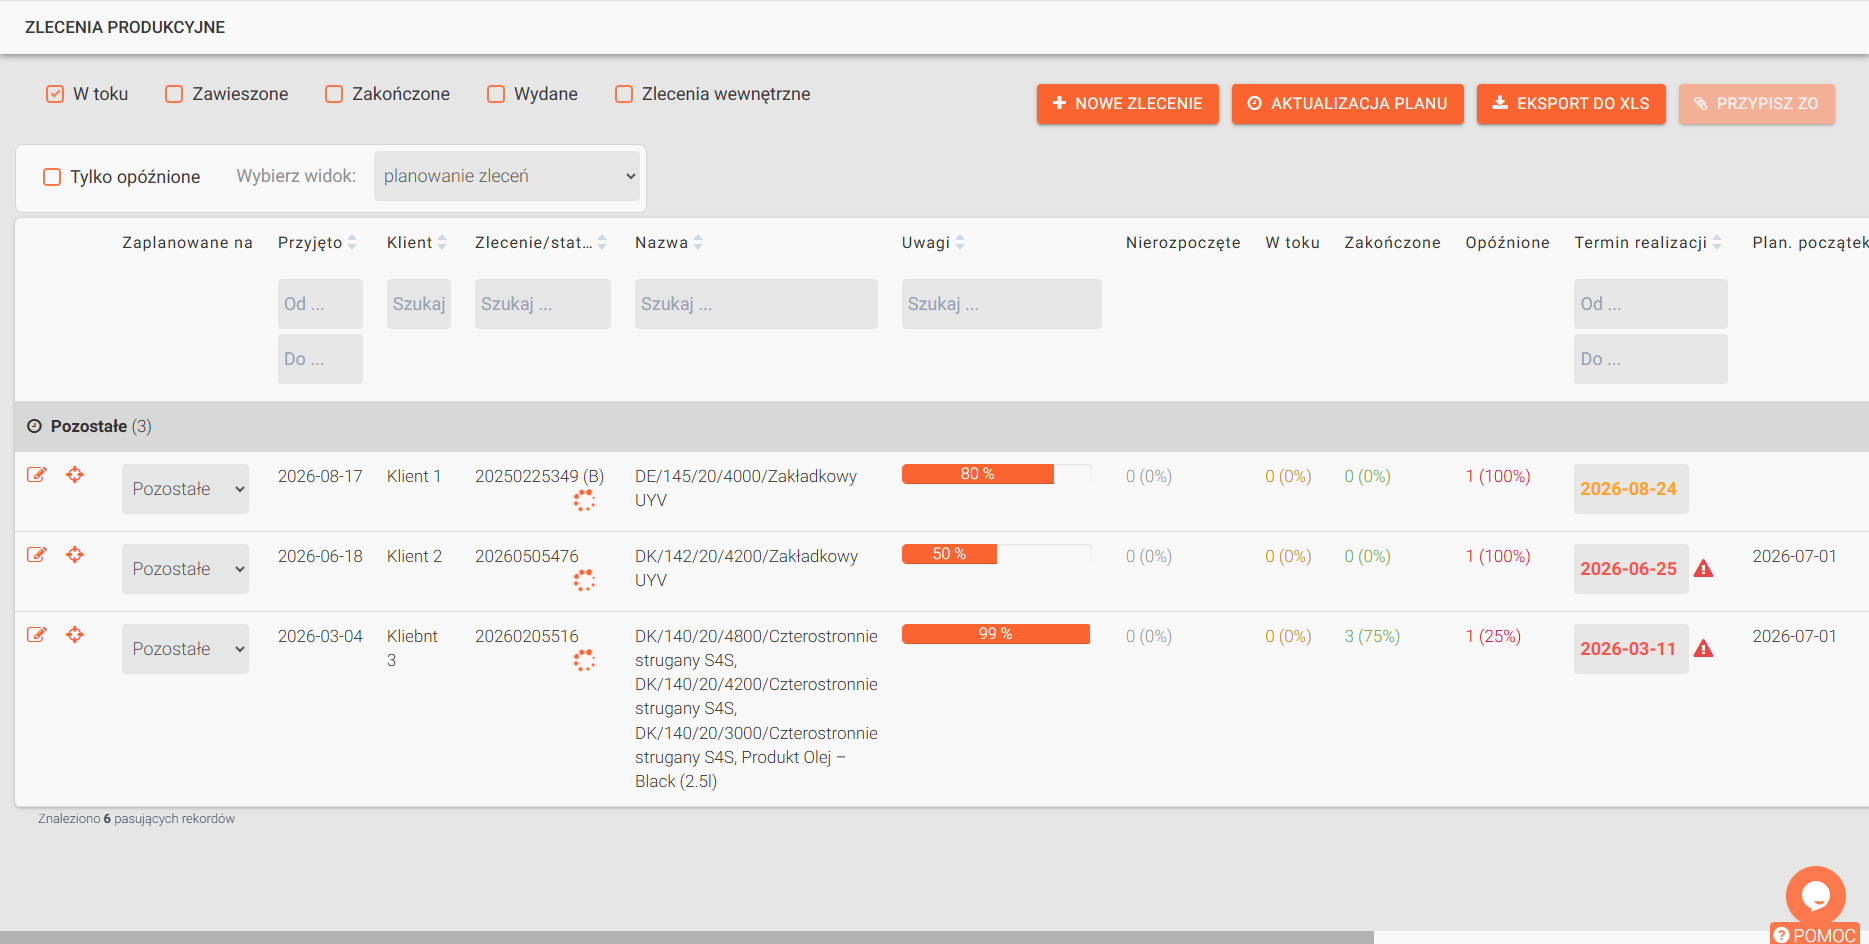Uncheck the W toku checkbox
The image size is (1869, 944).
coord(55,94)
